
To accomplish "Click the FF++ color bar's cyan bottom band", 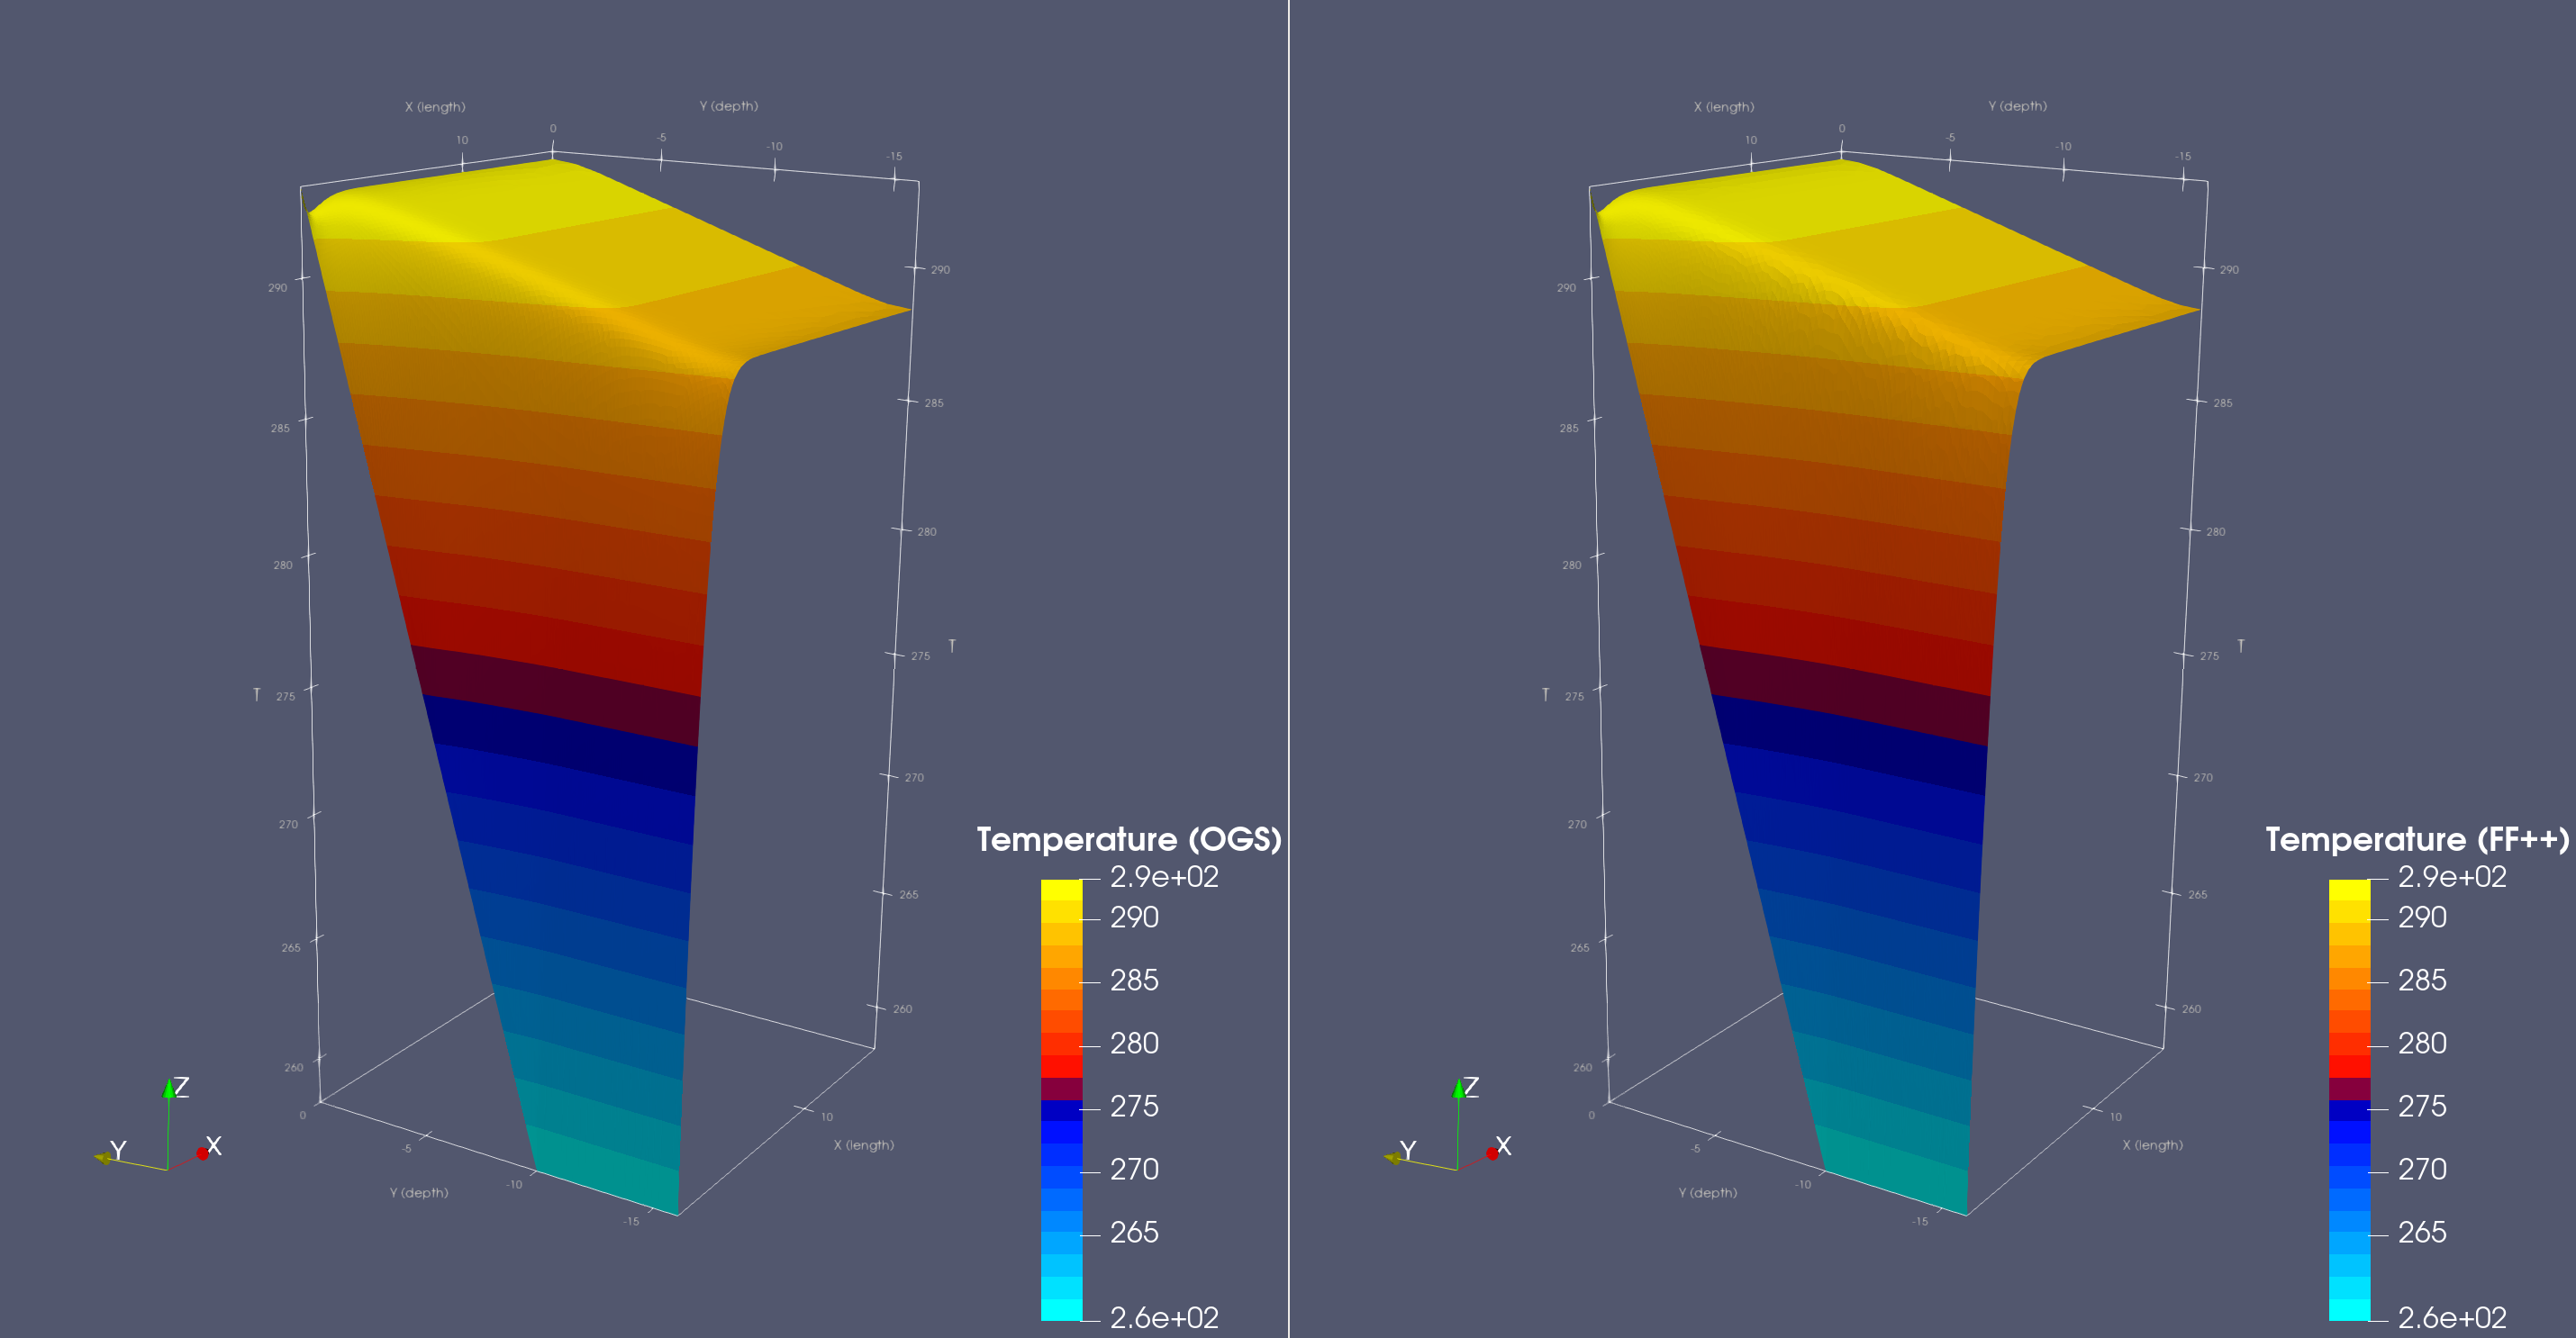I will [x=2349, y=1309].
